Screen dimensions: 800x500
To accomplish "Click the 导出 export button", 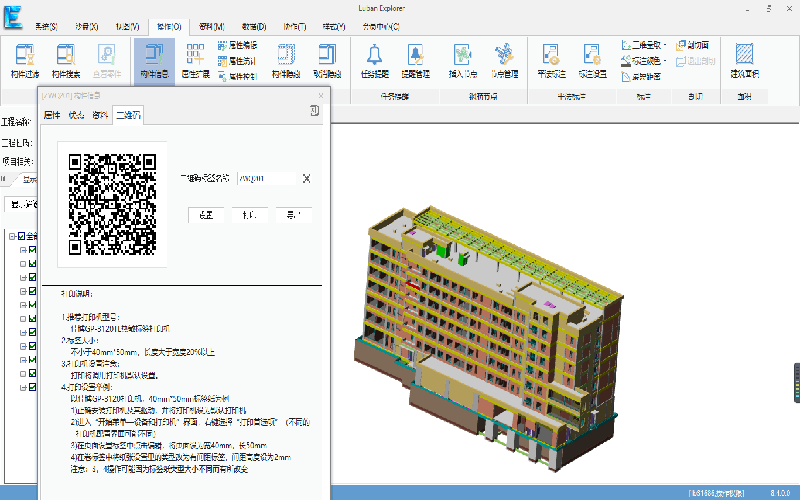I will (x=294, y=215).
